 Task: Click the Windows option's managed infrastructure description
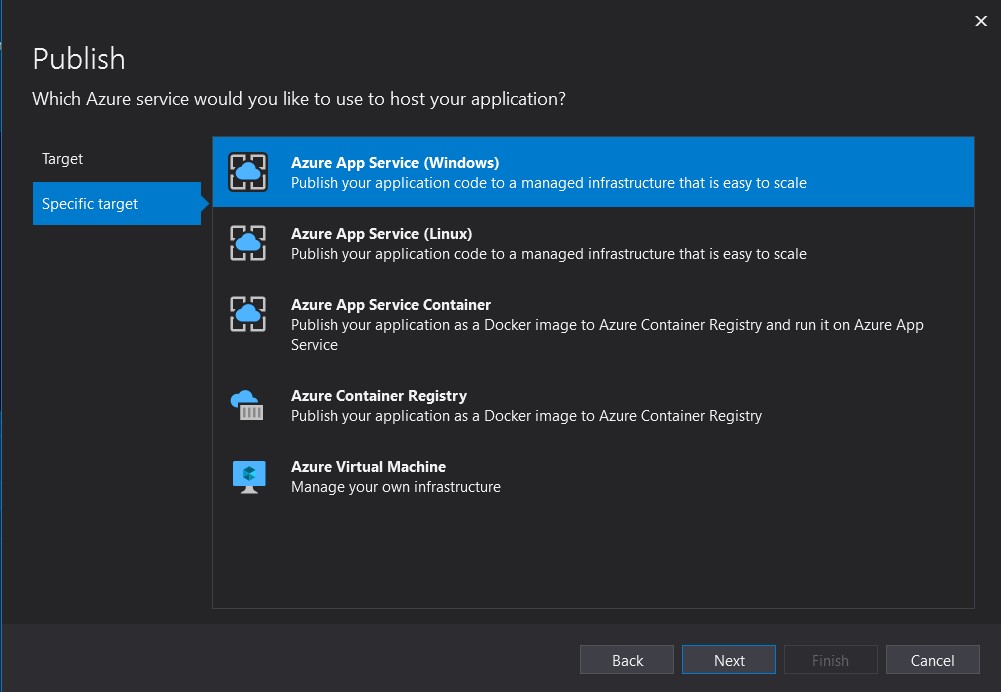click(549, 183)
